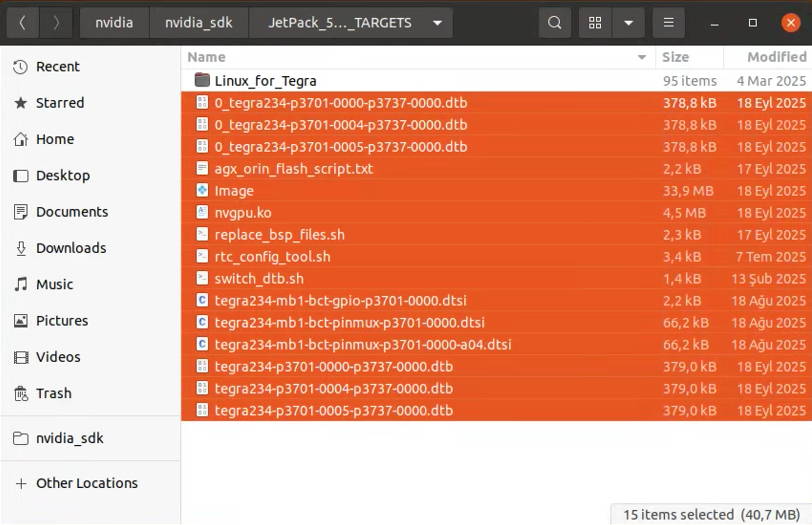Open Starred in sidebar
This screenshot has height=525, width=812.
(91, 103)
